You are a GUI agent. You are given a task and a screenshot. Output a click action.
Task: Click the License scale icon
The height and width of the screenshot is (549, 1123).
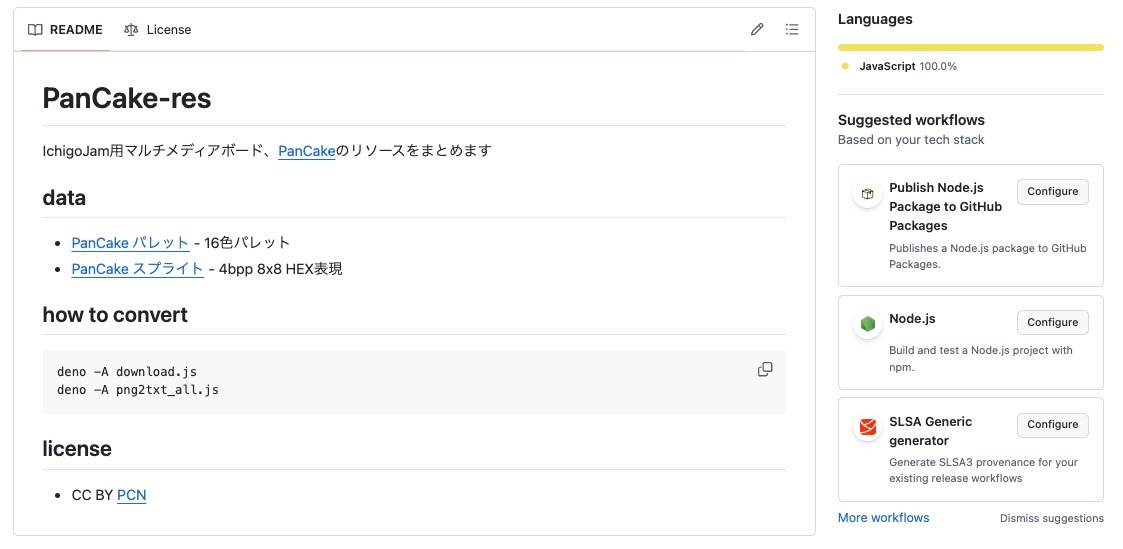[x=131, y=30]
